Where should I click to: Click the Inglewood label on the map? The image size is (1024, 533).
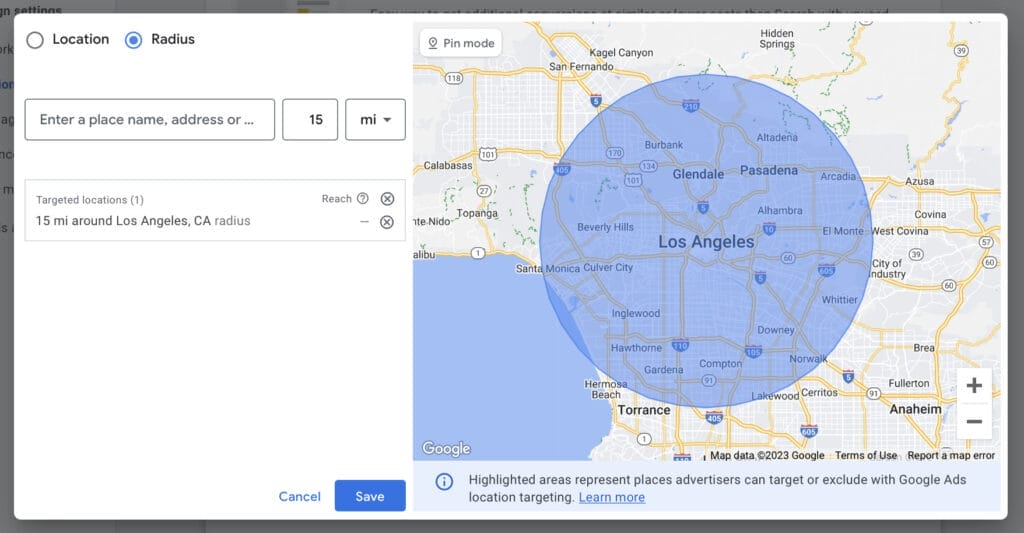635,314
